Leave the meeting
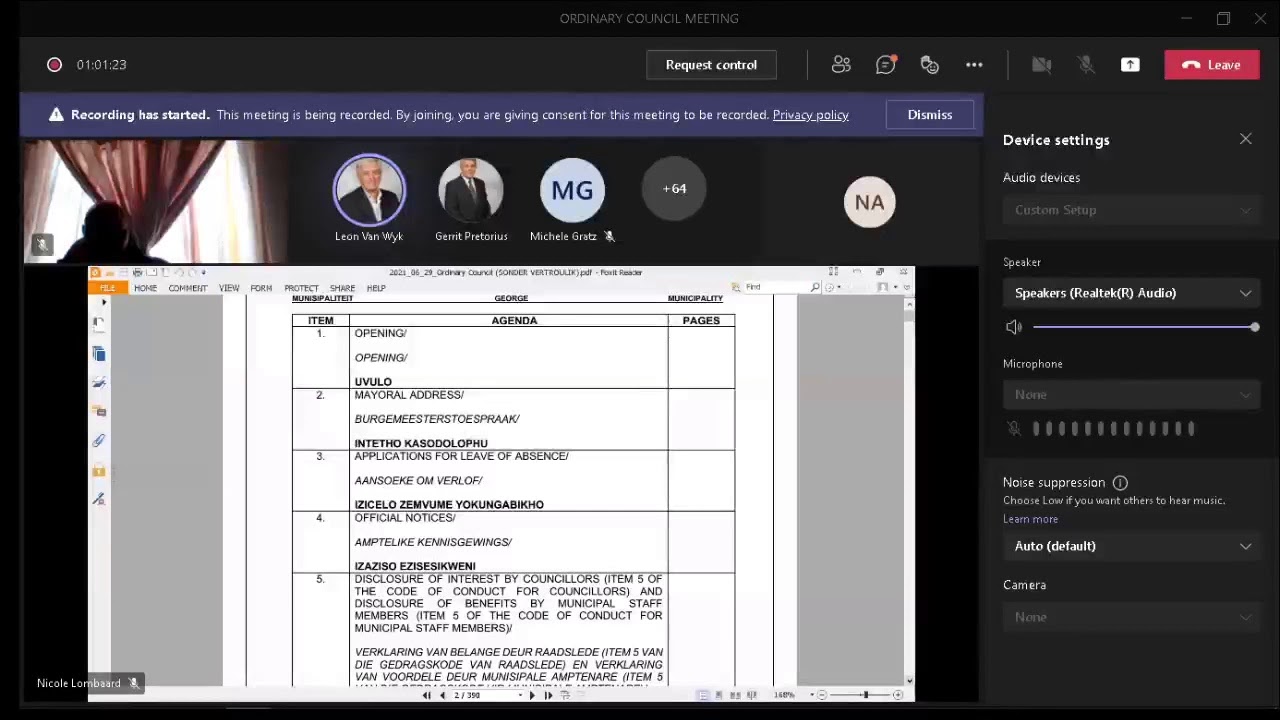The image size is (1280, 720). (x=1212, y=65)
